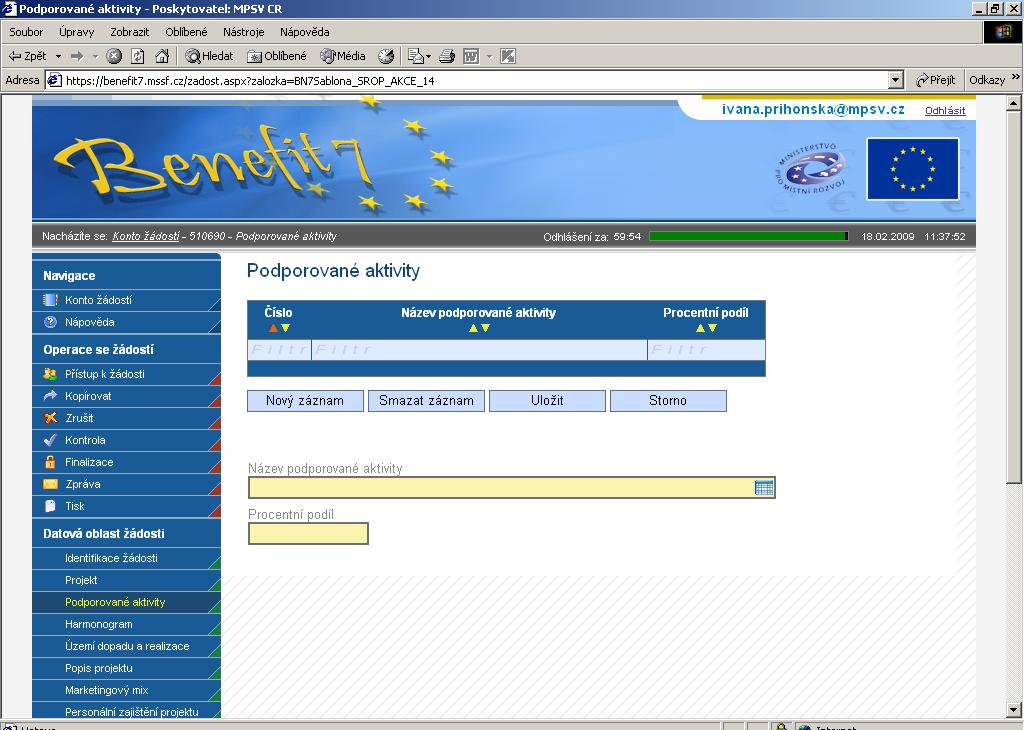Sort Název podporované aktivity column descending
The height and width of the screenshot is (730, 1024).
click(485, 328)
